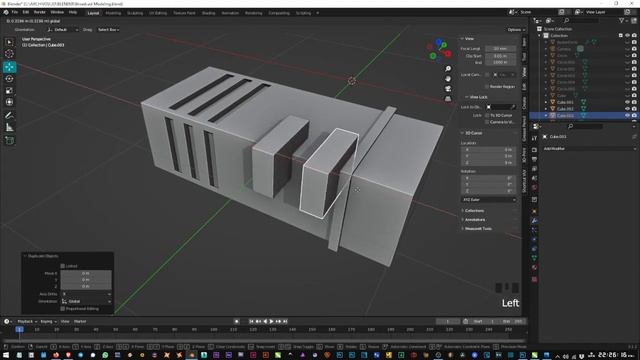The image size is (640, 360).
Task: Switch to the Modeling workspace tab
Action: [x=113, y=13]
